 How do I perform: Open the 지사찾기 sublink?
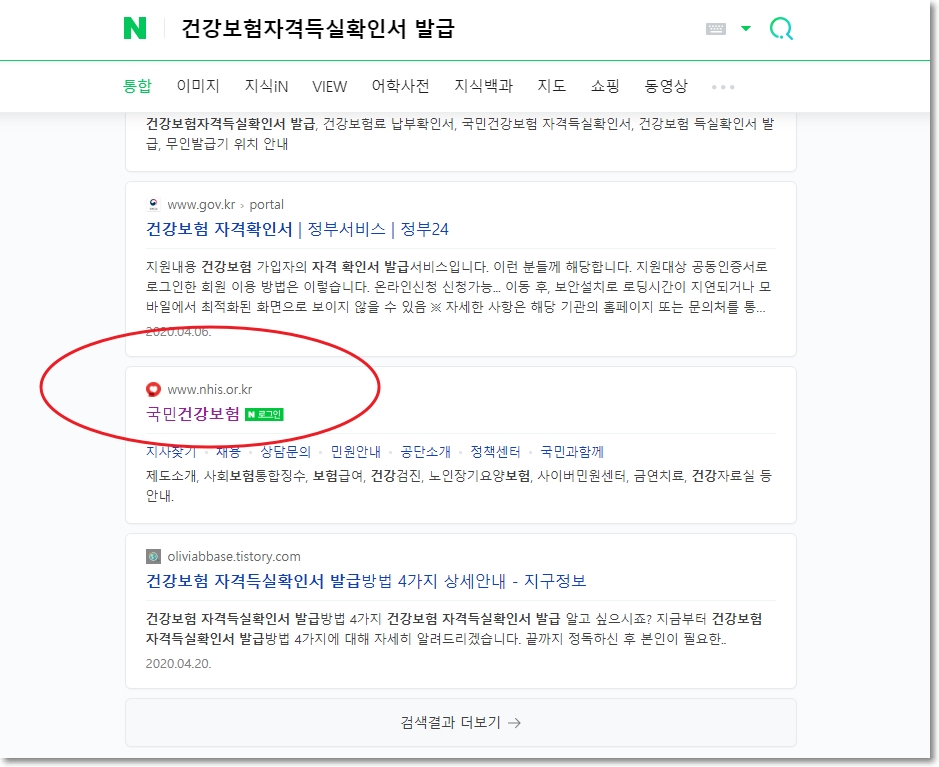(171, 451)
